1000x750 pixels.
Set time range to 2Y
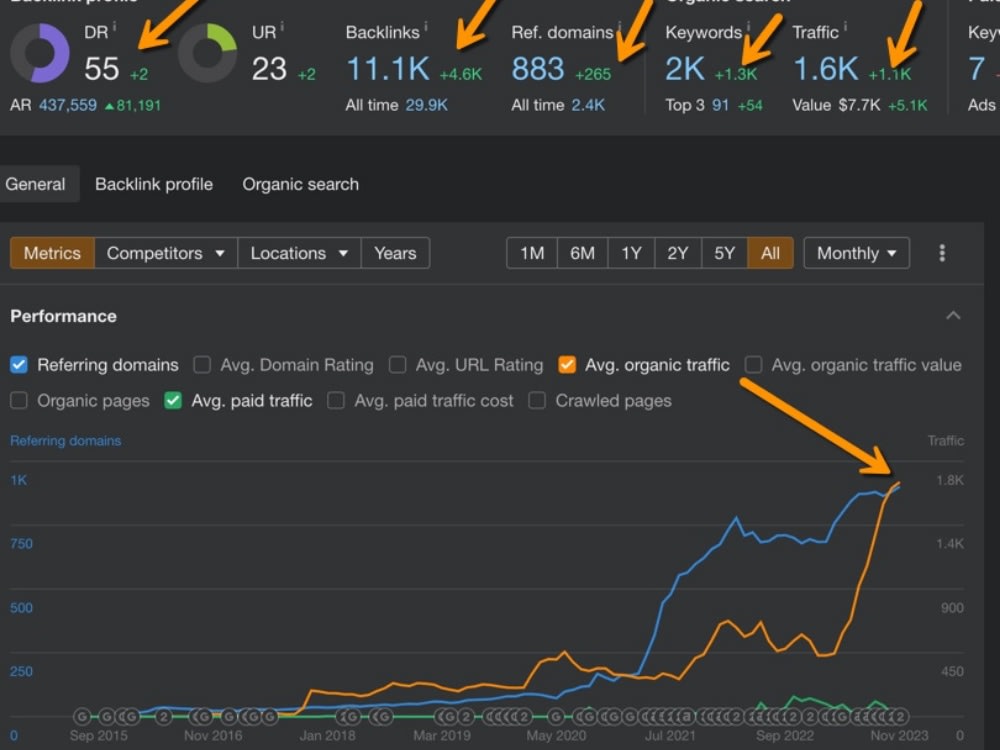coord(678,253)
